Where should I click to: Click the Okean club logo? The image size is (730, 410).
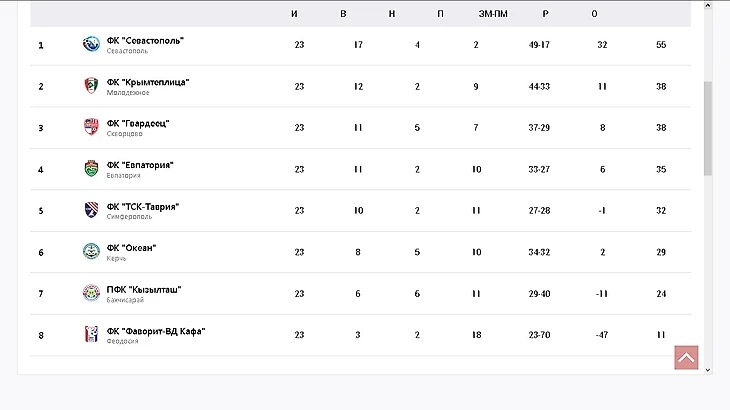click(x=91, y=251)
